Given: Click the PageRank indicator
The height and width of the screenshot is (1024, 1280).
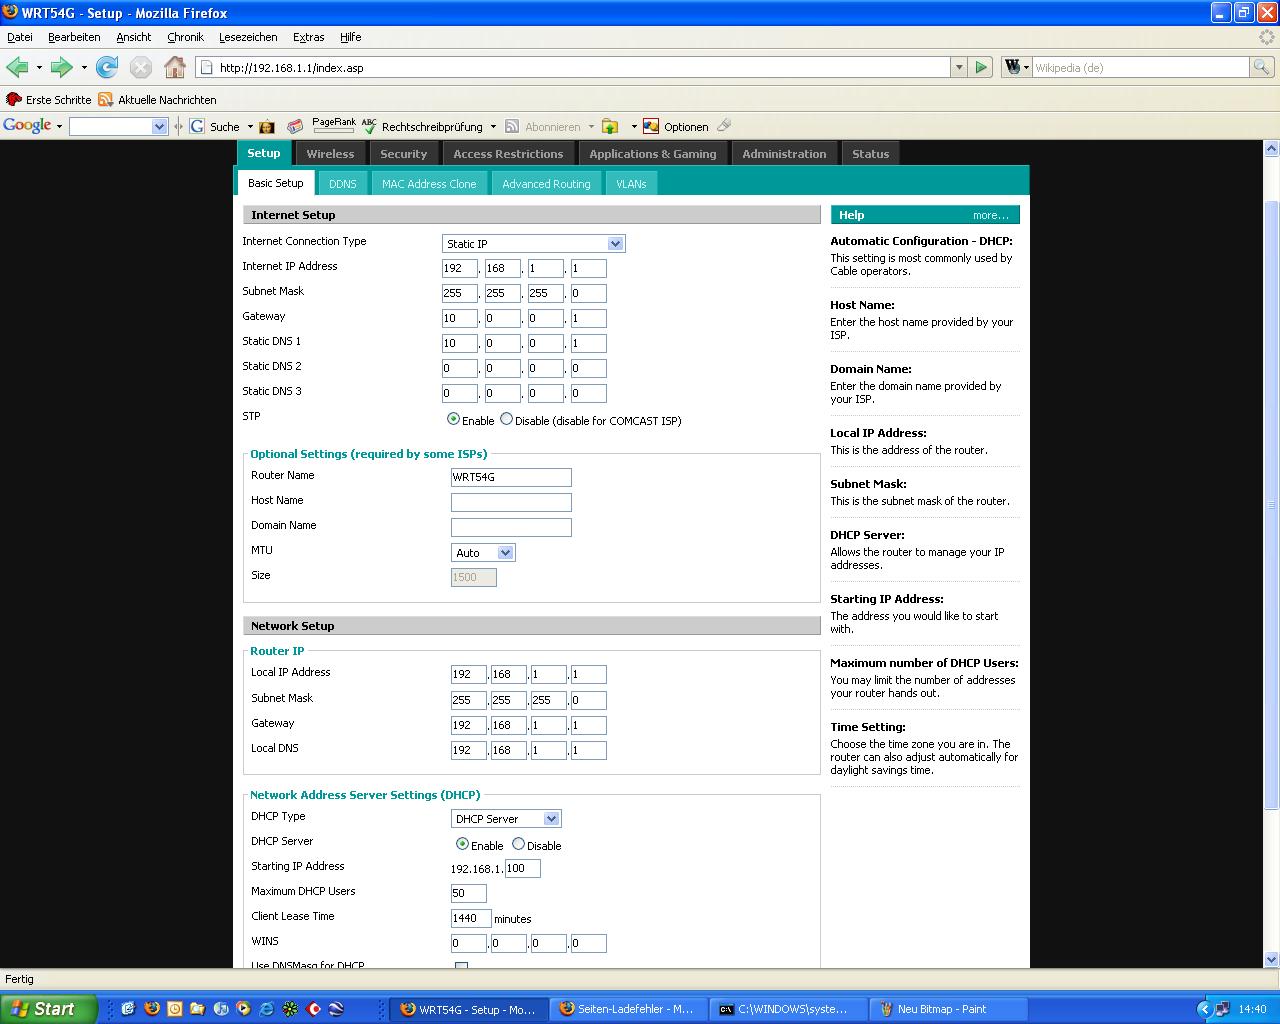Looking at the screenshot, I should (334, 125).
